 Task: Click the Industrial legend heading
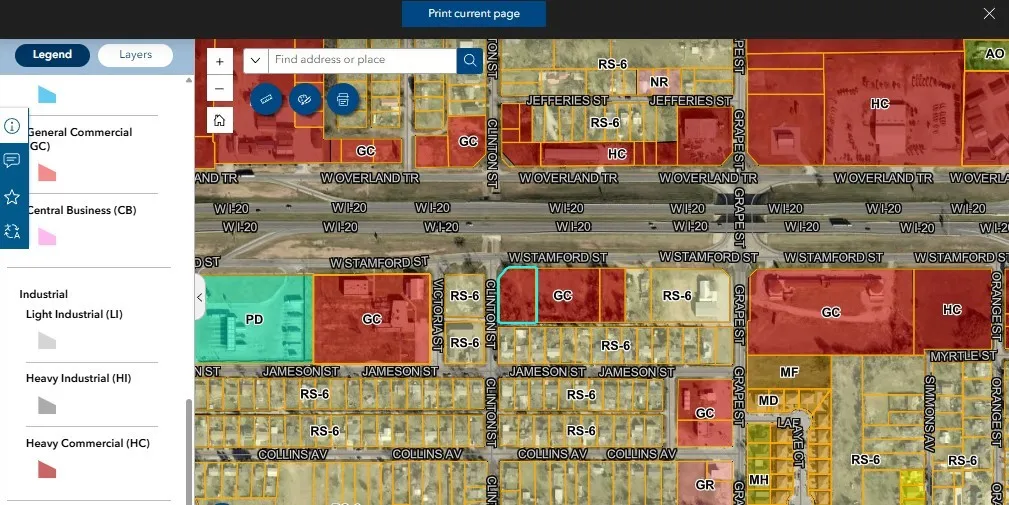coord(43,294)
